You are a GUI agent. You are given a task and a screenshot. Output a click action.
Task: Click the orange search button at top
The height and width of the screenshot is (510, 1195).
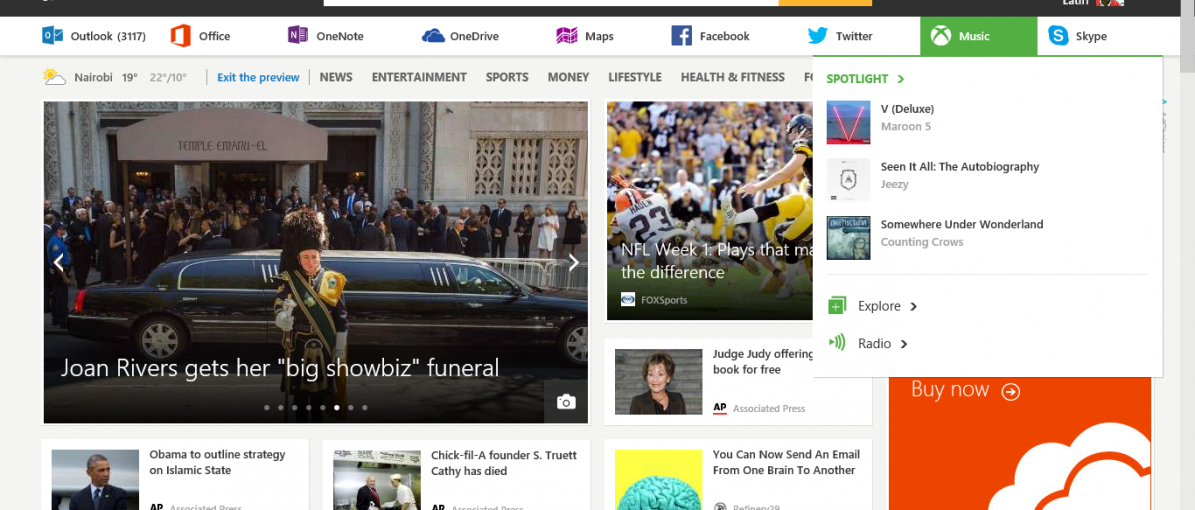pyautogui.click(x=825, y=3)
